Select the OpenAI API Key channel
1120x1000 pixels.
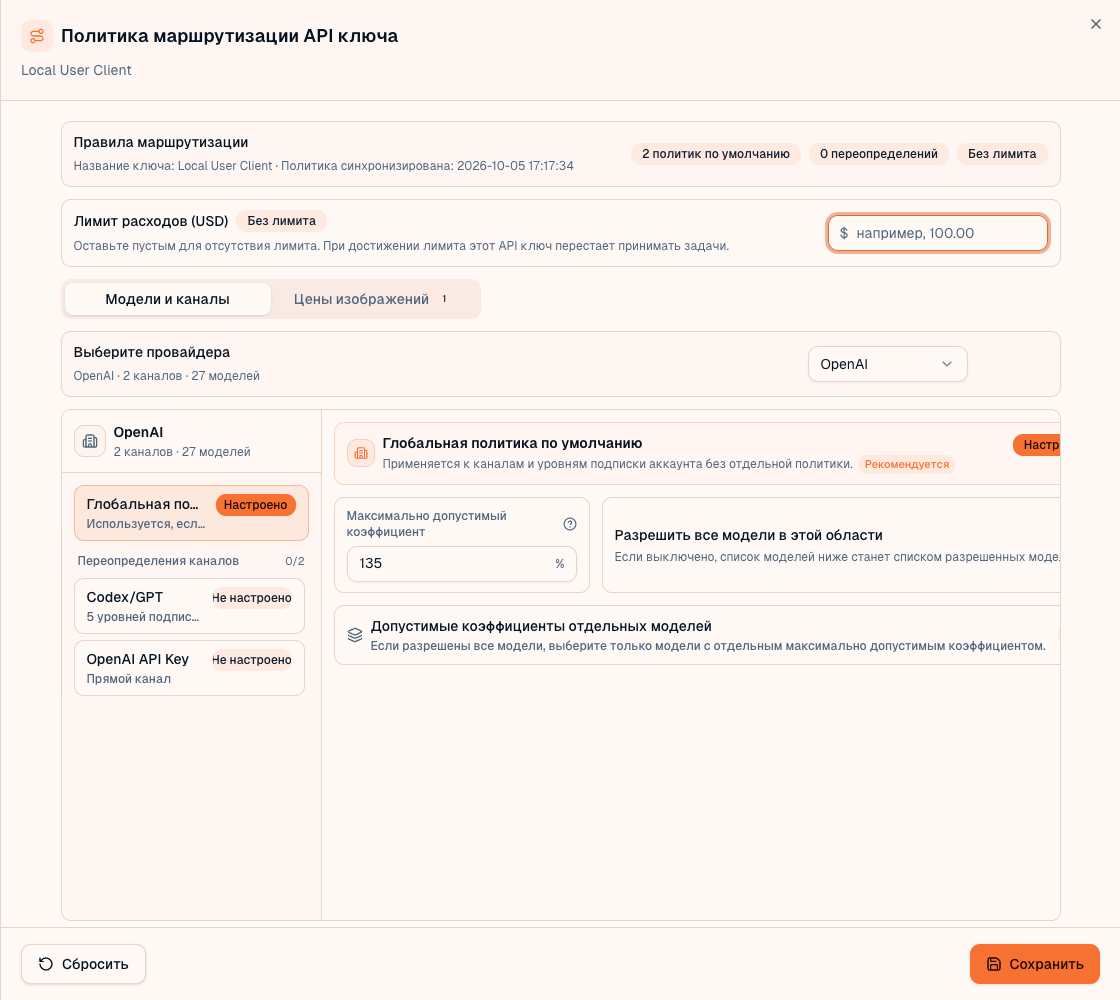pos(189,668)
